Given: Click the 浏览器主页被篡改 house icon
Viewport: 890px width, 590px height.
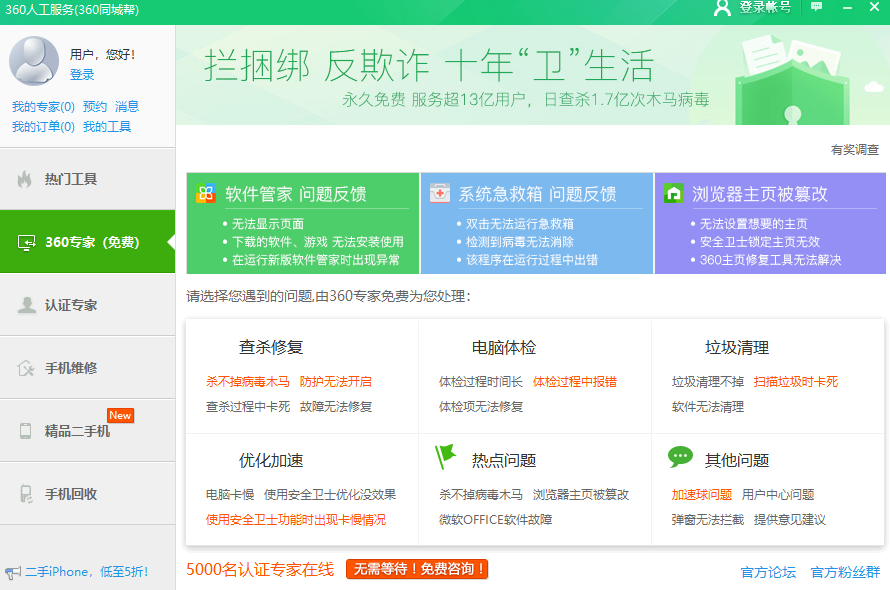Looking at the screenshot, I should point(673,193).
